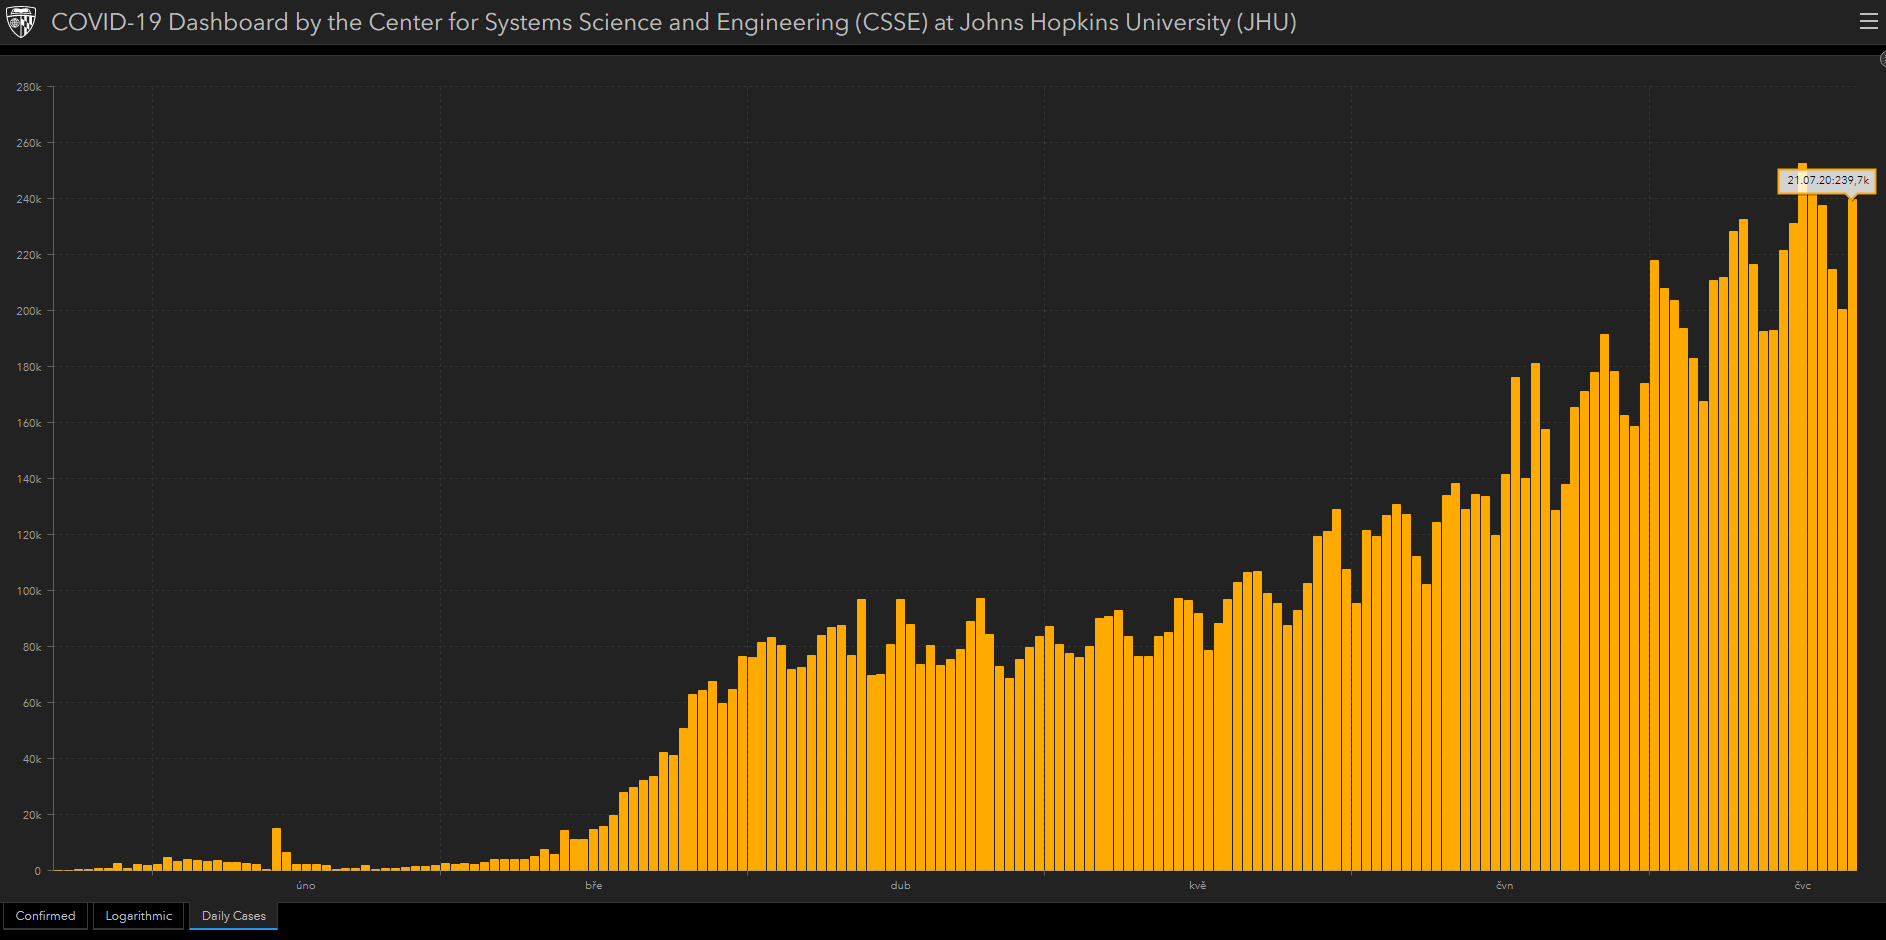Select the Daily Cases tab
The height and width of the screenshot is (940, 1886).
[x=234, y=916]
